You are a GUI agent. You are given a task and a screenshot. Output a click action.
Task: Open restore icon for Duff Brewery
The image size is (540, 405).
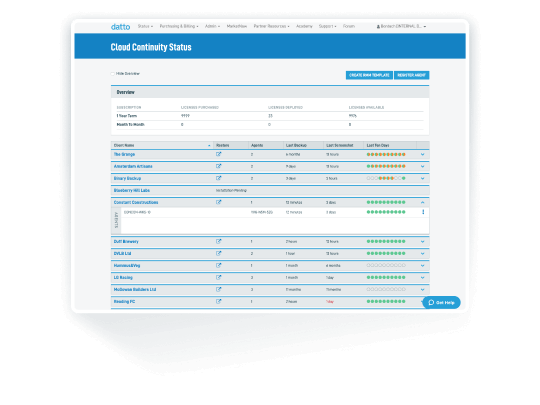tap(218, 241)
